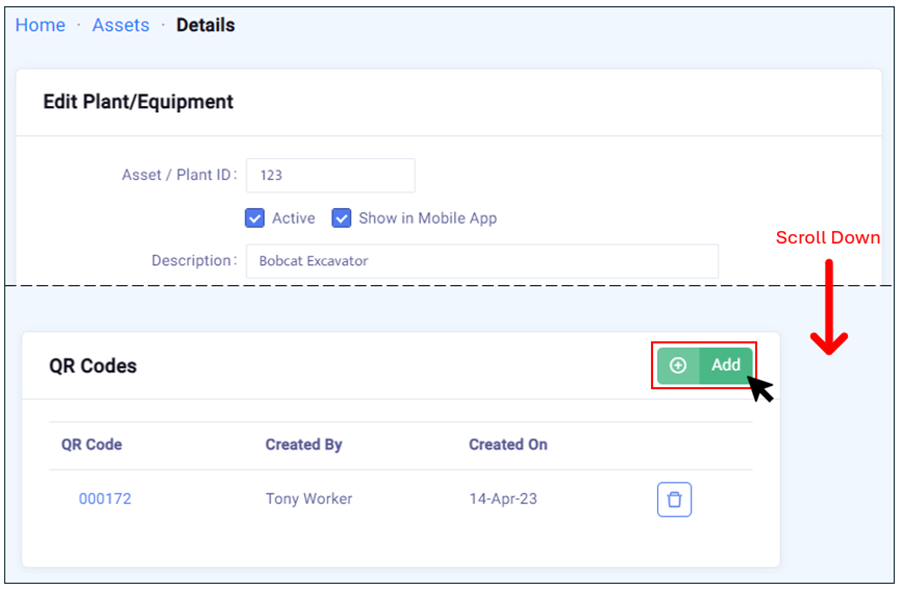901x589 pixels.
Task: Open QR code 000172 link
Action: [x=105, y=498]
